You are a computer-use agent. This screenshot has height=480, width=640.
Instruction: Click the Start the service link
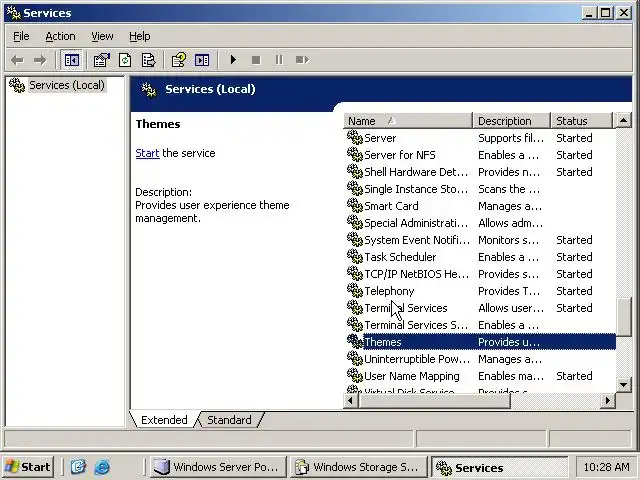click(x=147, y=153)
